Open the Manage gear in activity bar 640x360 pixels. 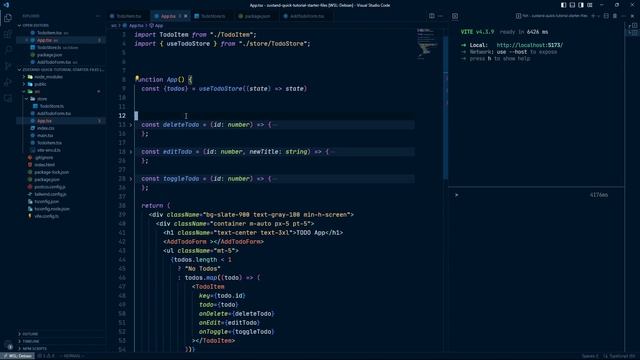8,345
